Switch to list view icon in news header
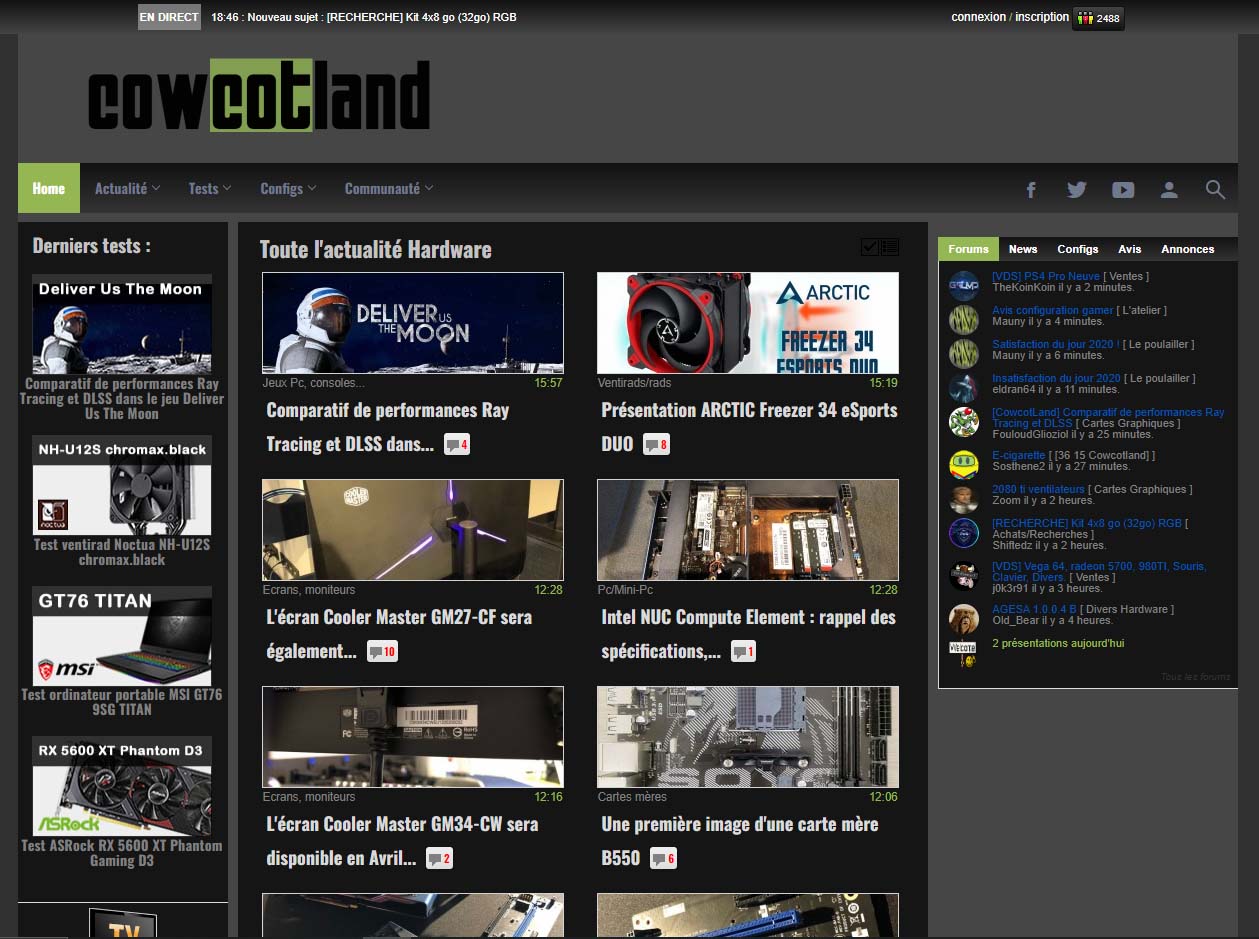 pyautogui.click(x=890, y=247)
